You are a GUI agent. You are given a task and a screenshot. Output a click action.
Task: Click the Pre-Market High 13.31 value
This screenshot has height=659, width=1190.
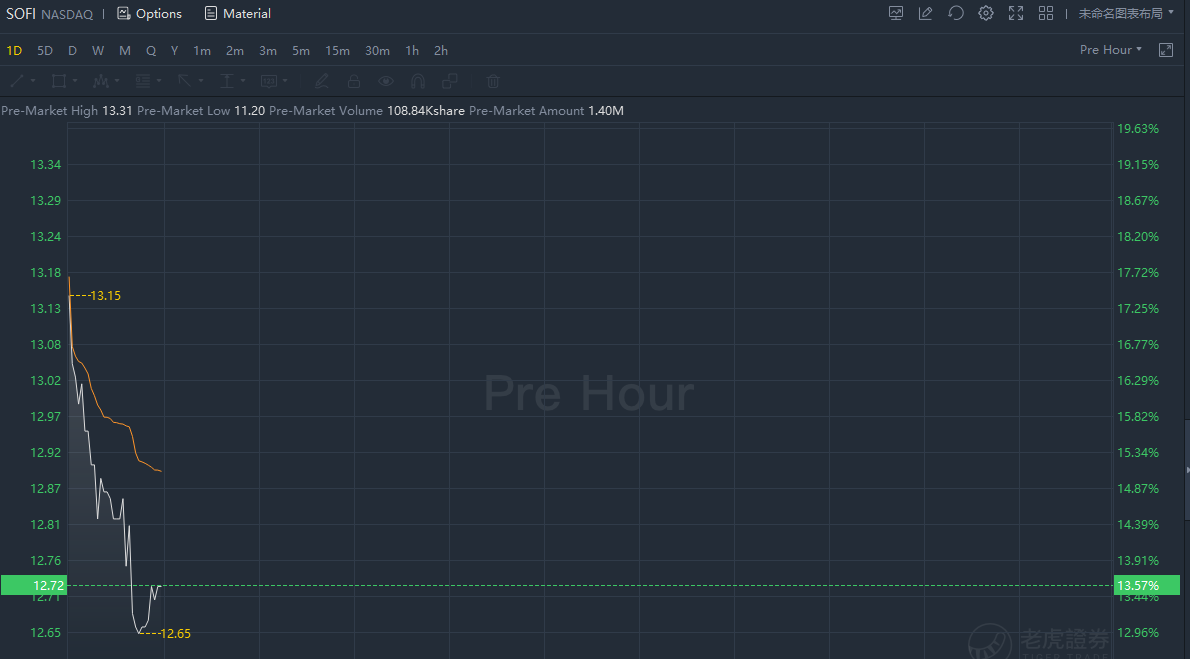(x=117, y=111)
